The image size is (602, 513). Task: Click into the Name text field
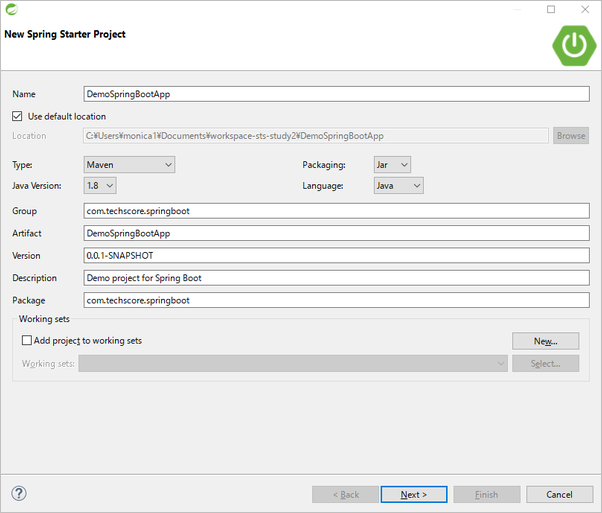coord(337,94)
